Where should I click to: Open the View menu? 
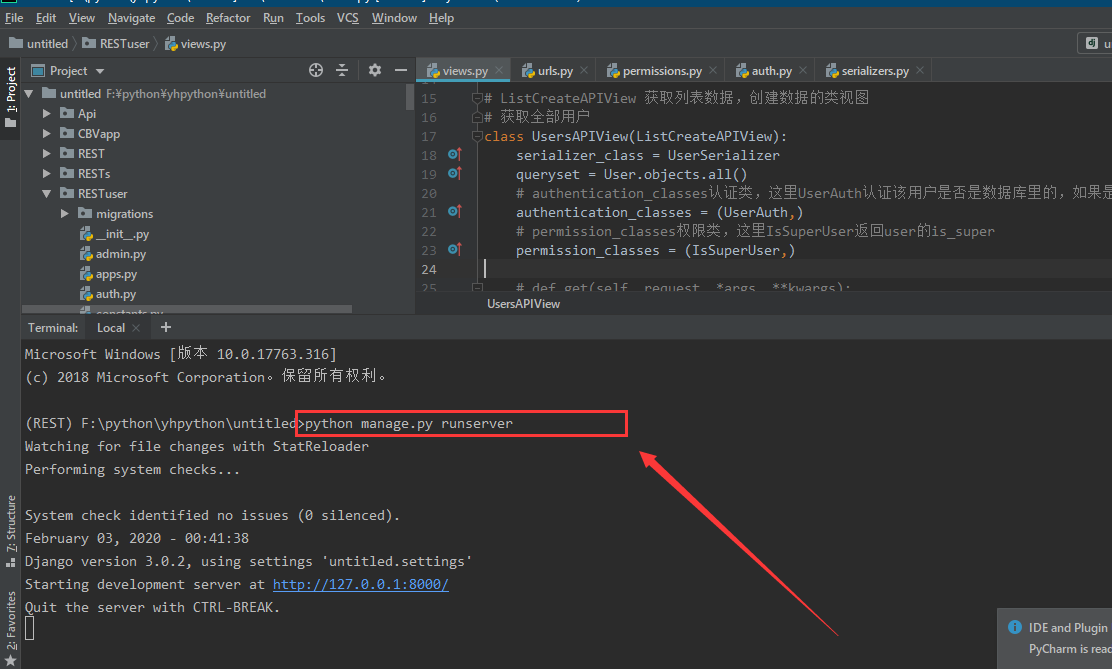(82, 18)
